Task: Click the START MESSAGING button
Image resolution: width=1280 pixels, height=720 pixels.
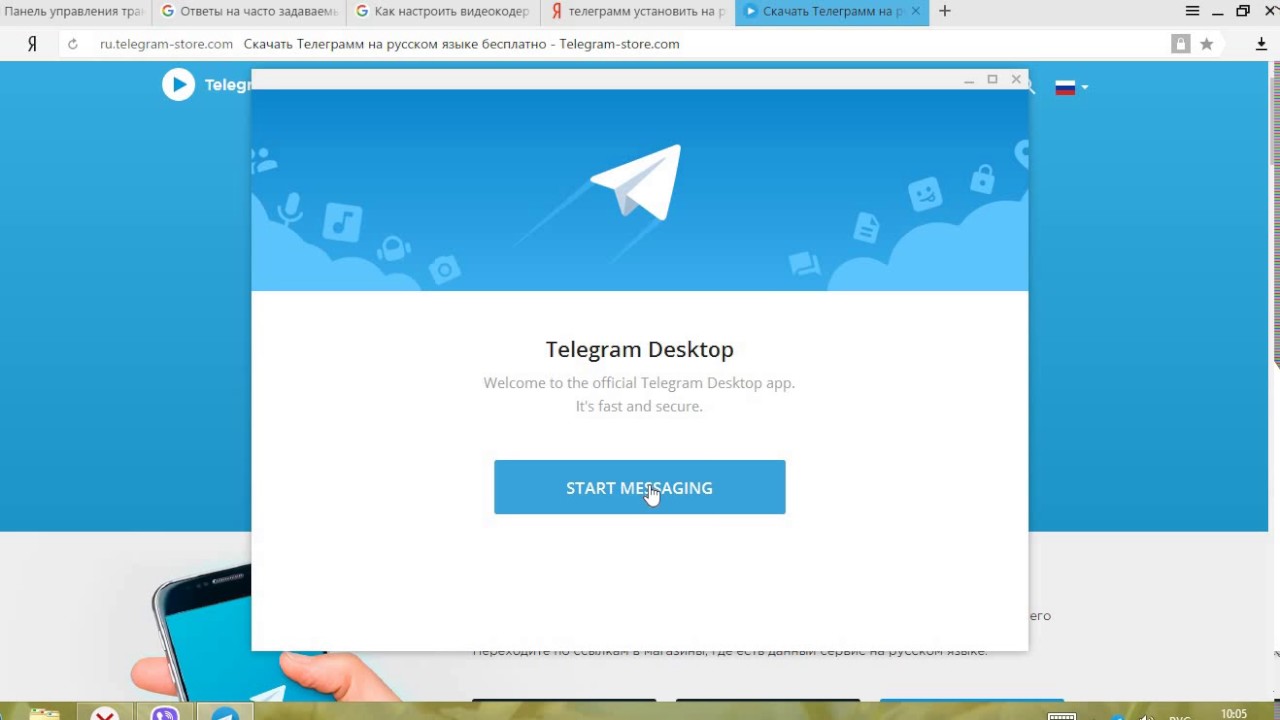Action: (639, 487)
